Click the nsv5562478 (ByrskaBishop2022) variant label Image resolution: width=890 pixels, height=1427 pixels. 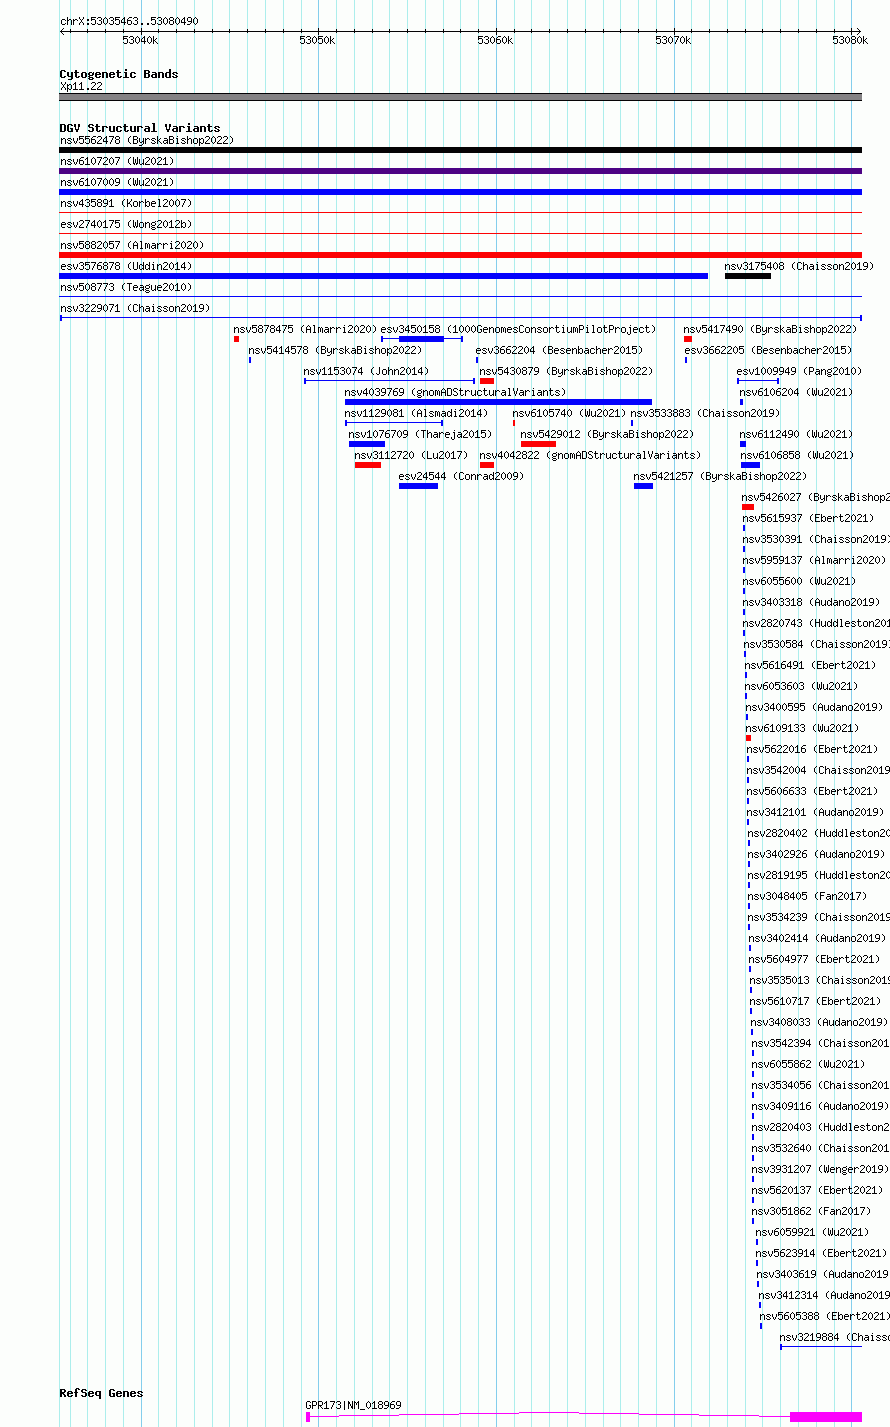146,140
